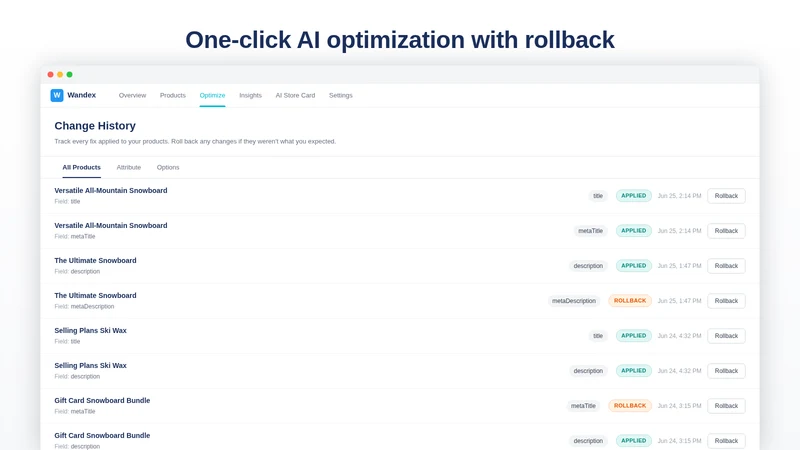Click description tag on The Ultimate Snowboard row
Image resolution: width=800 pixels, height=450 pixels.
[x=588, y=266]
